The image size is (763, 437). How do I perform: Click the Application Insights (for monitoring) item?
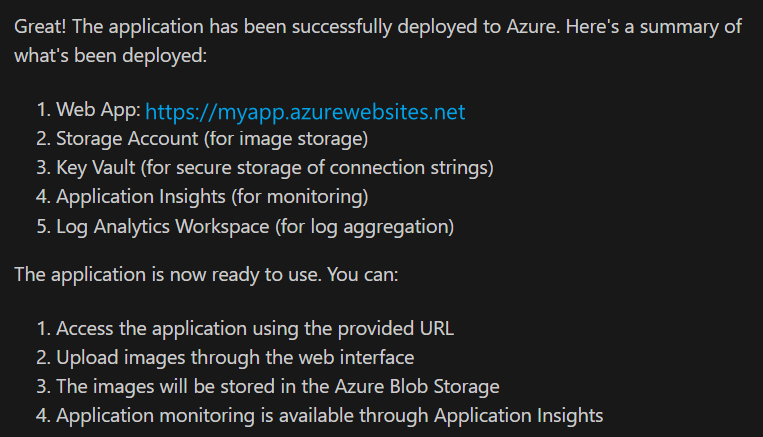[212, 197]
